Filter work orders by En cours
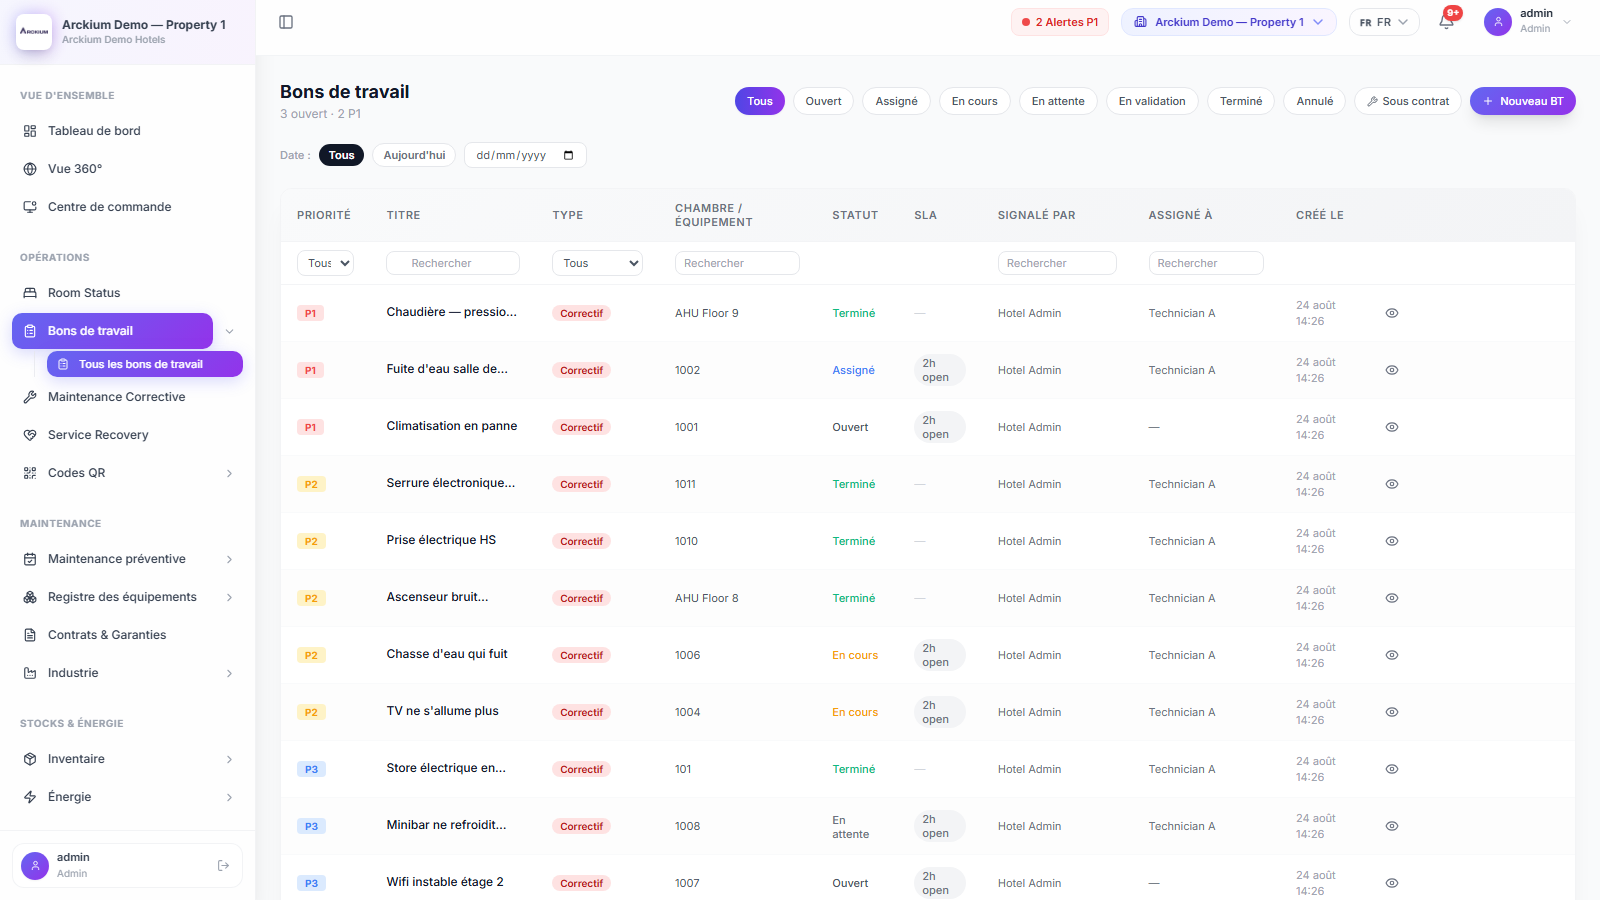This screenshot has height=900, width=1600. tap(974, 101)
